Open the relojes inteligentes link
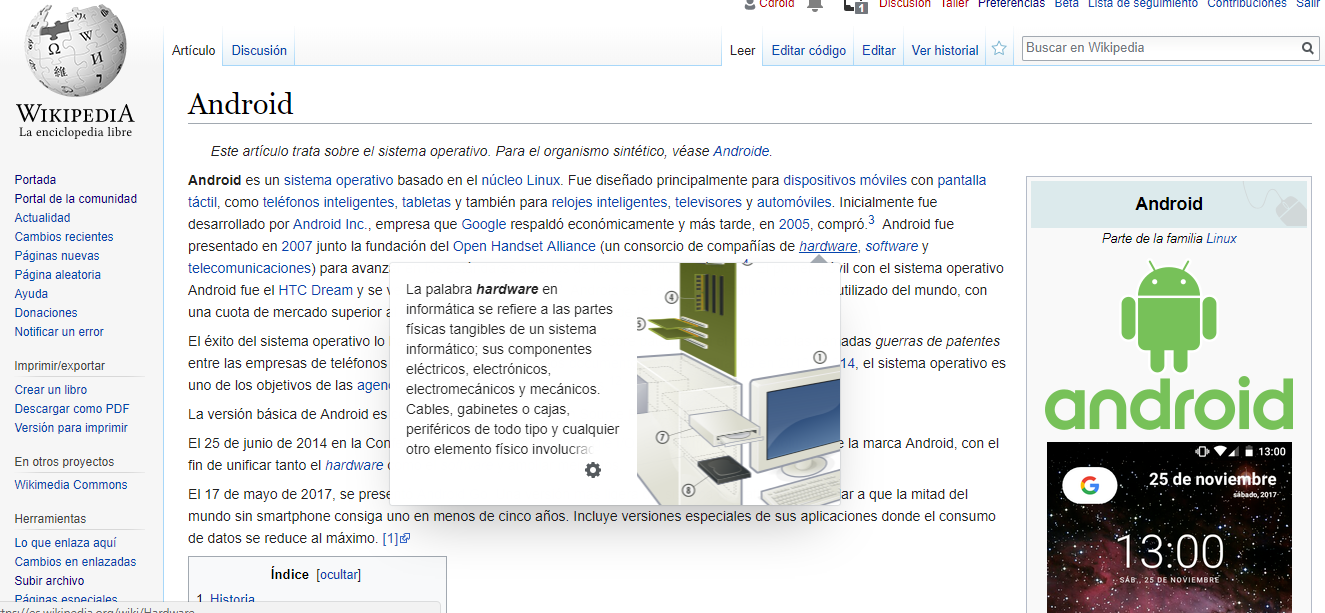 tap(609, 202)
